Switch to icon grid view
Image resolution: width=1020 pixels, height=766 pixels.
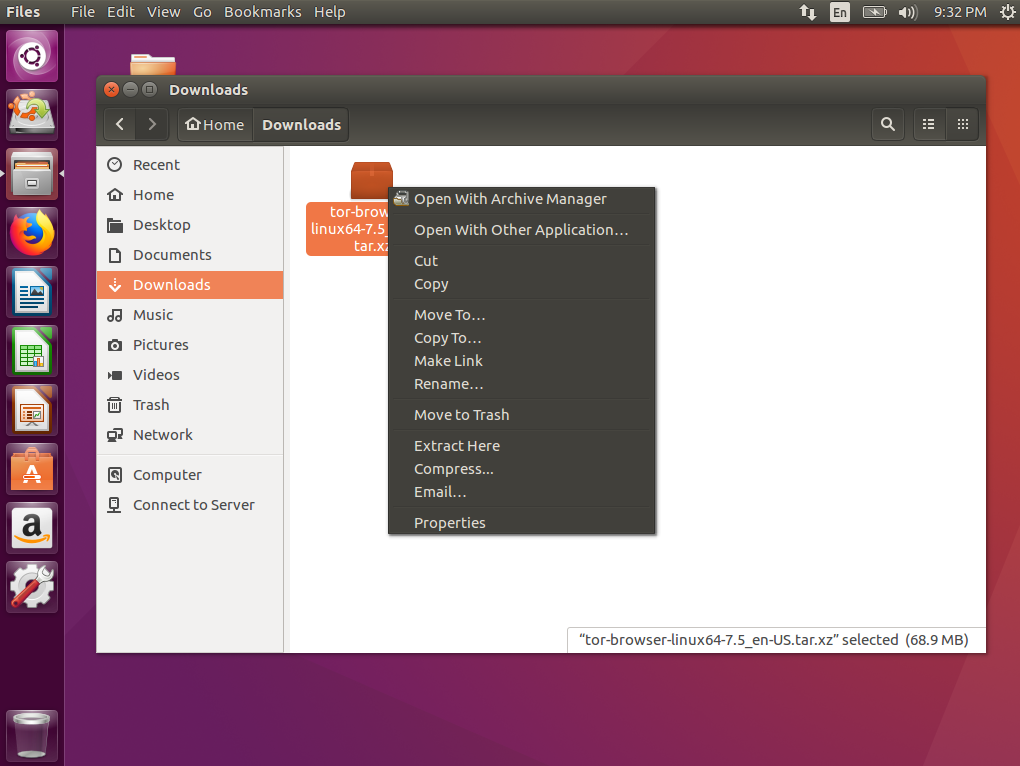point(962,125)
